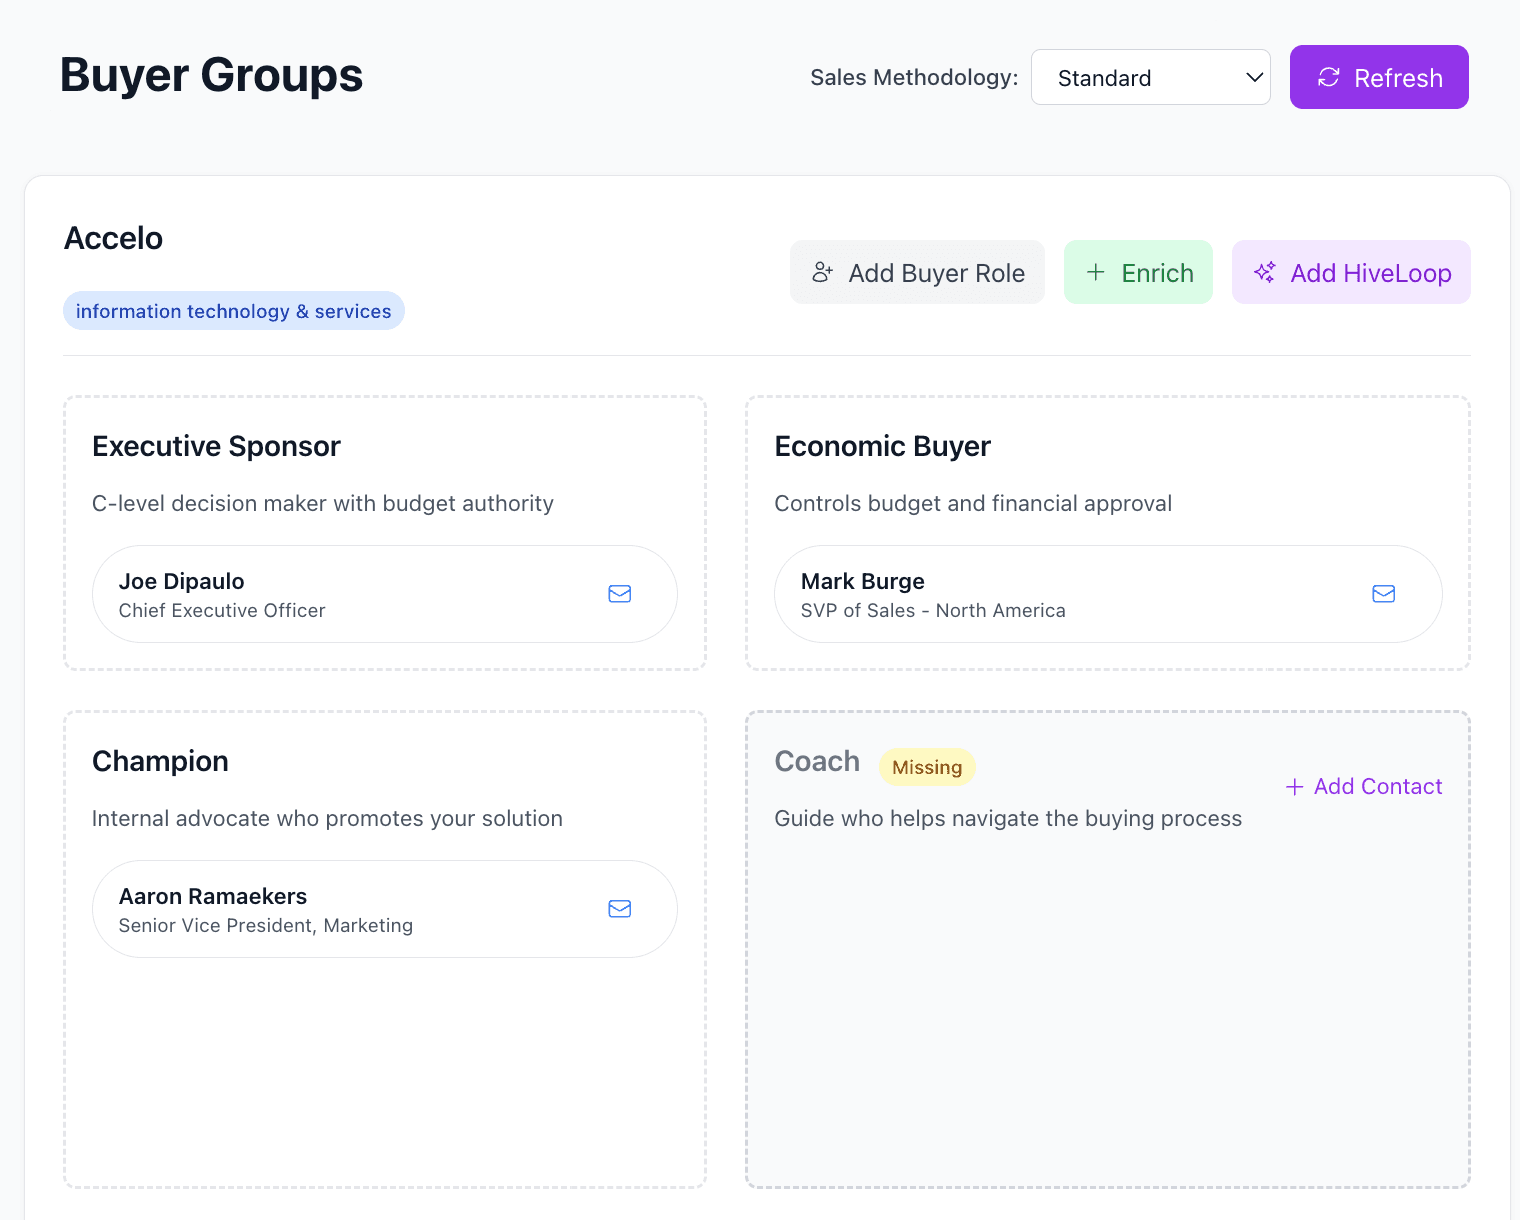Click the Missing badge on the Coach card

(927, 767)
